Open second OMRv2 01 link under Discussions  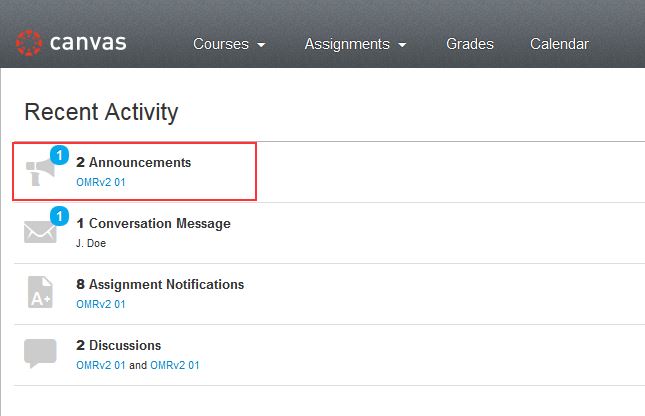[x=175, y=365]
